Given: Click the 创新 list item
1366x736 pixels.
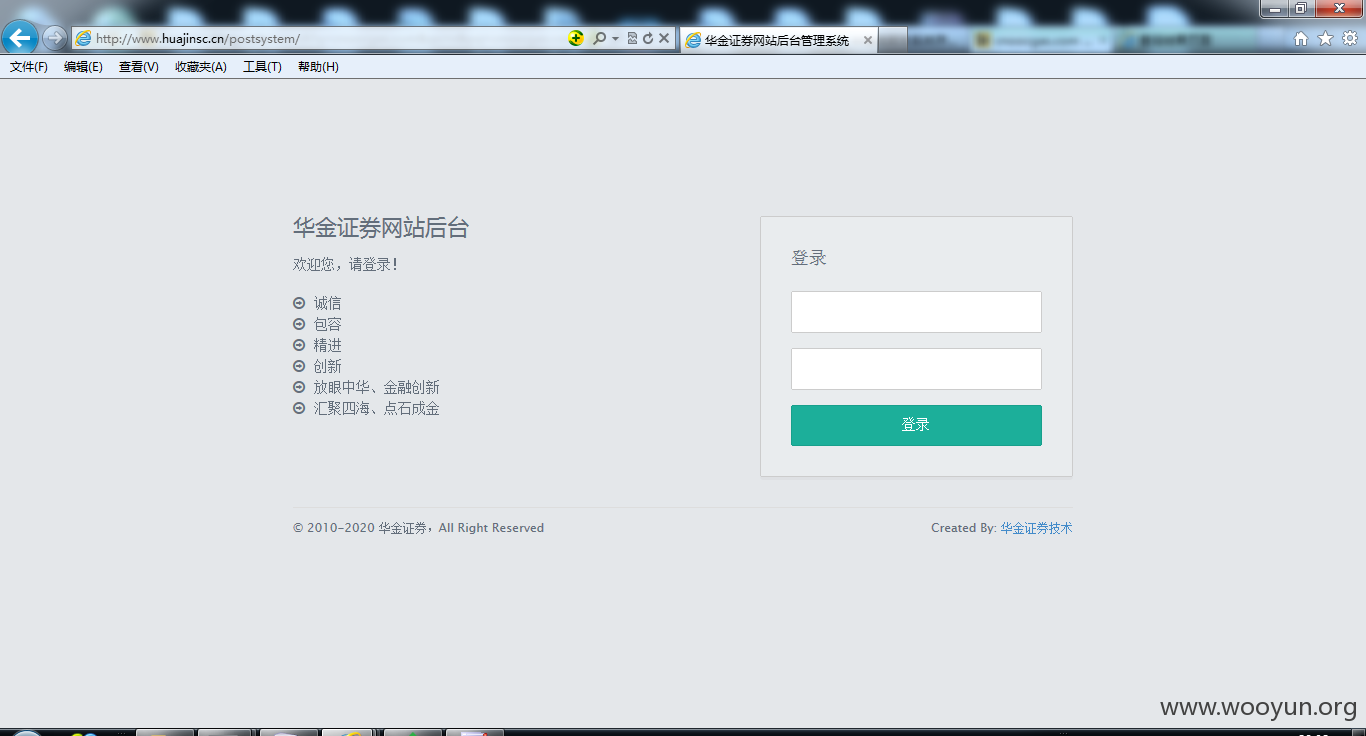Looking at the screenshot, I should 327,366.
